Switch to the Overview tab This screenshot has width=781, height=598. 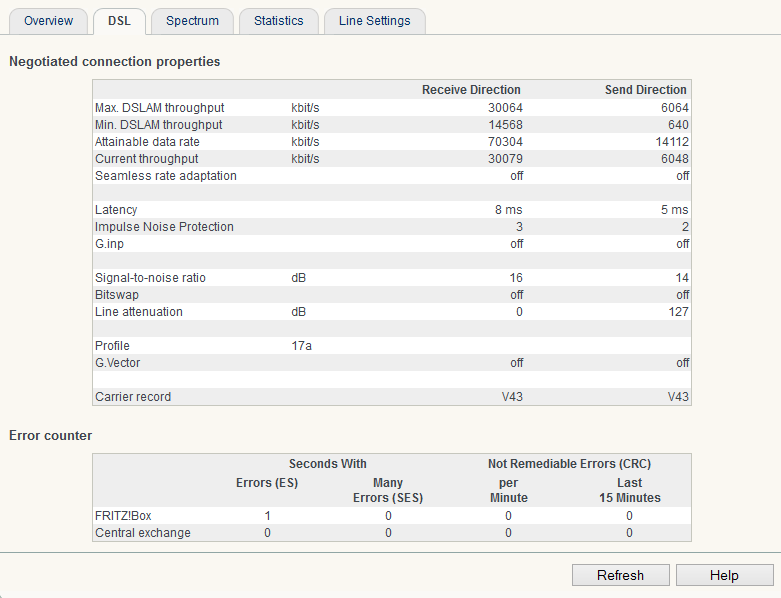coord(48,21)
